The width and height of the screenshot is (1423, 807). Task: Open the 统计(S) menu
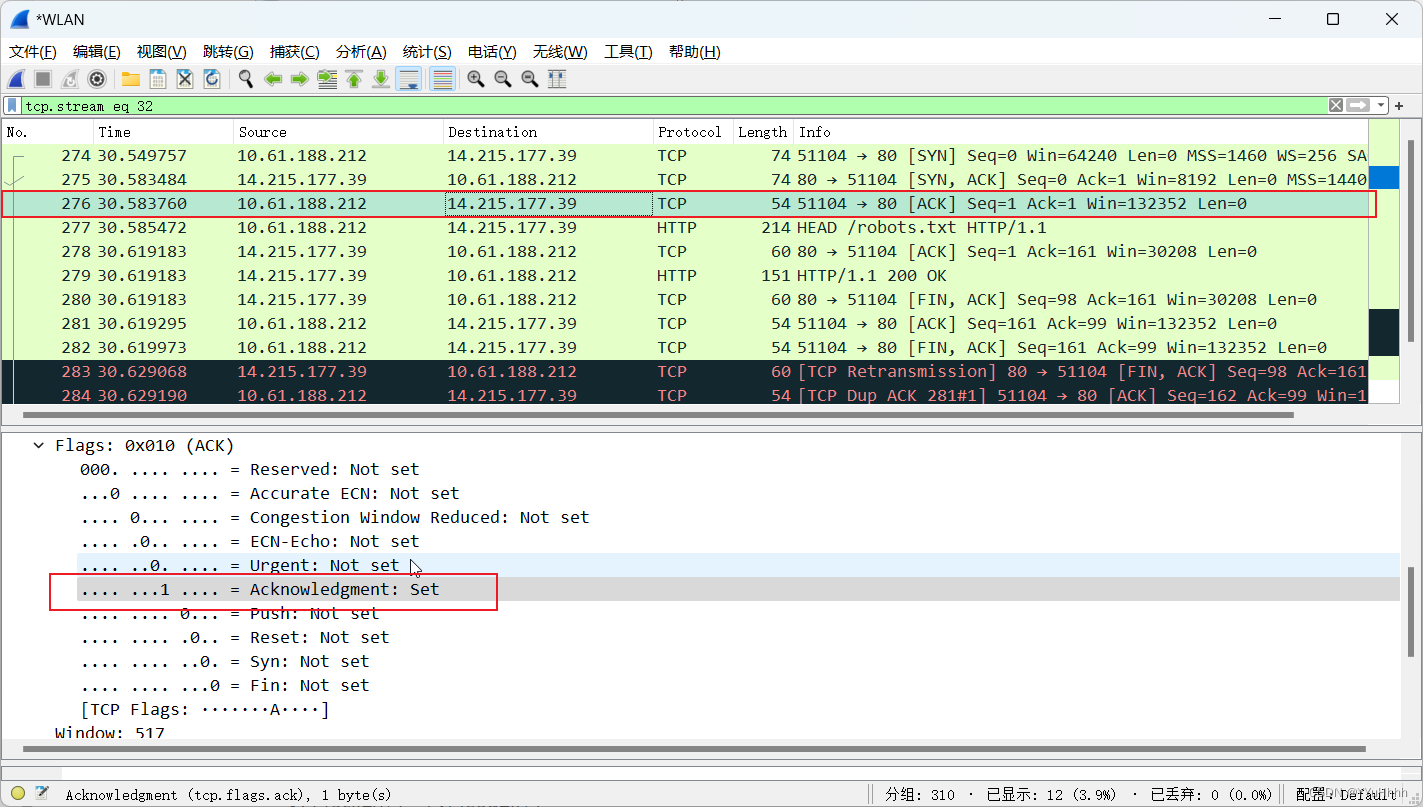427,52
